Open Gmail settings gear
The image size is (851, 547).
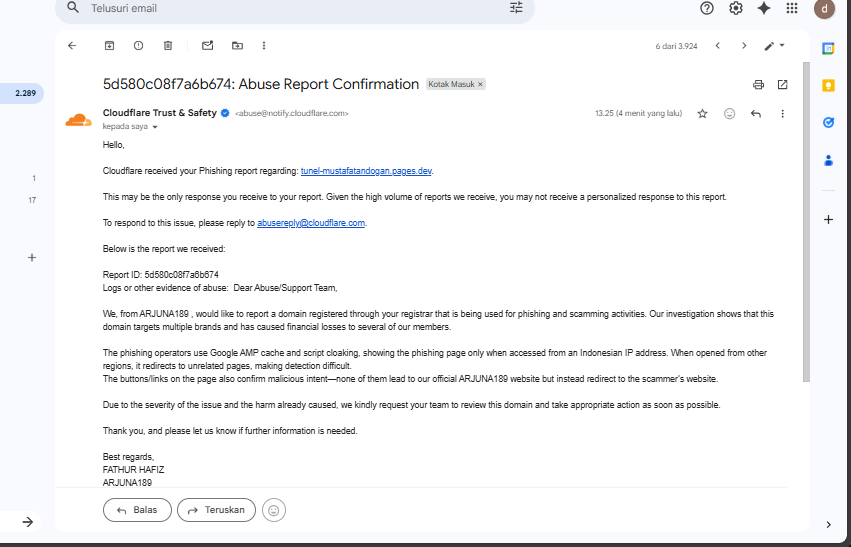pyautogui.click(x=735, y=8)
